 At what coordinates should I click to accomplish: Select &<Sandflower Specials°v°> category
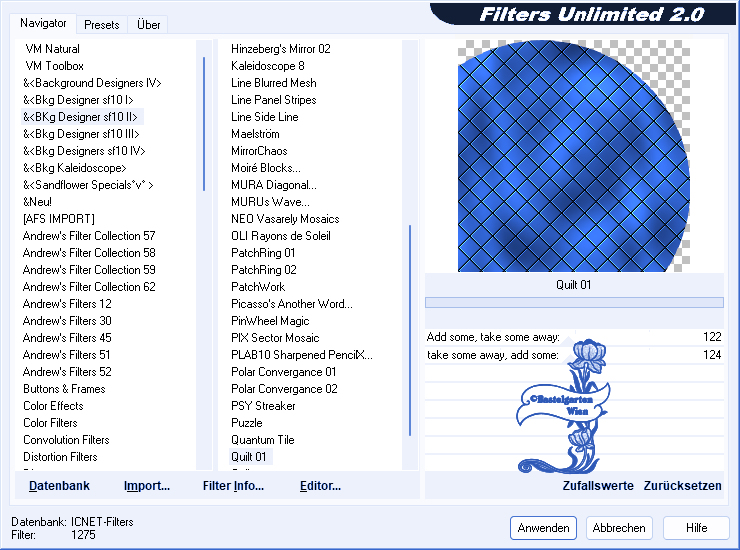[x=88, y=185]
